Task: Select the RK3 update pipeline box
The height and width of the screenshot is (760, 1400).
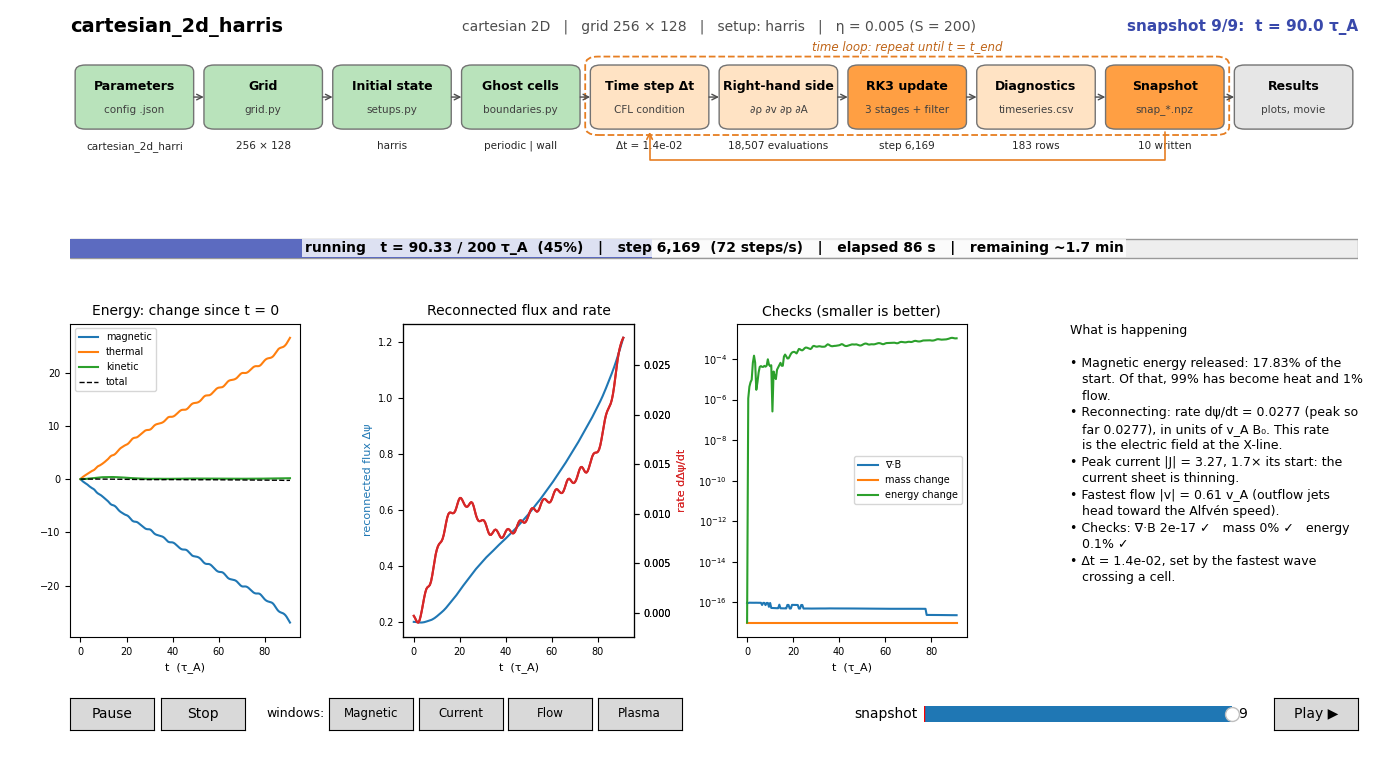Action: click(x=907, y=97)
